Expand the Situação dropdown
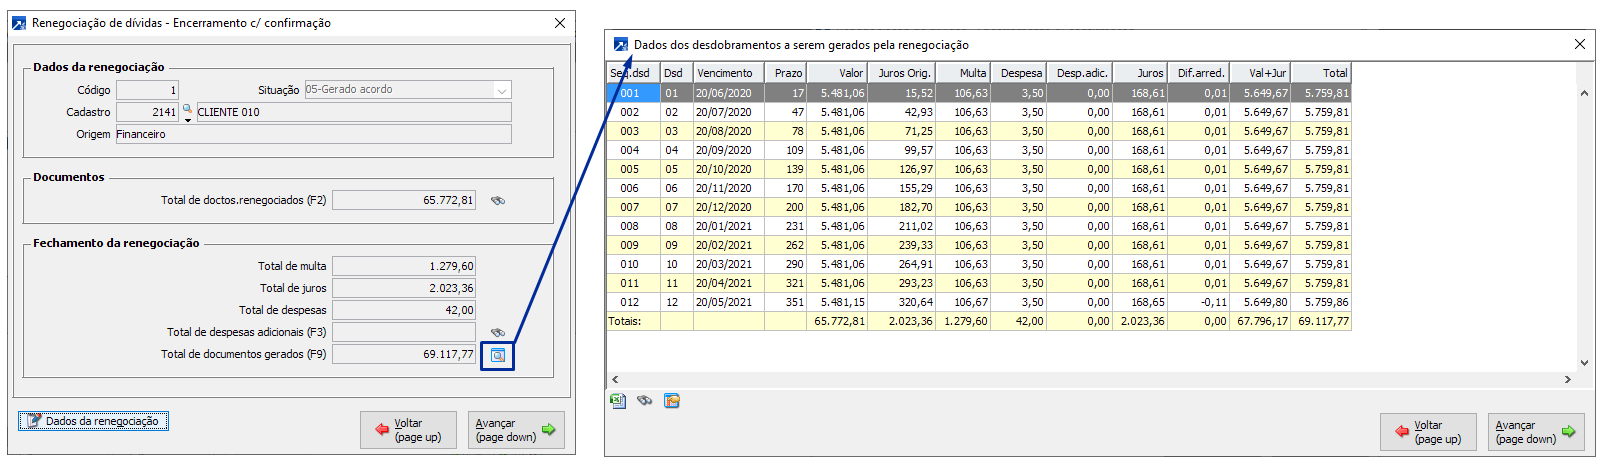The height and width of the screenshot is (464, 1602). [x=501, y=90]
